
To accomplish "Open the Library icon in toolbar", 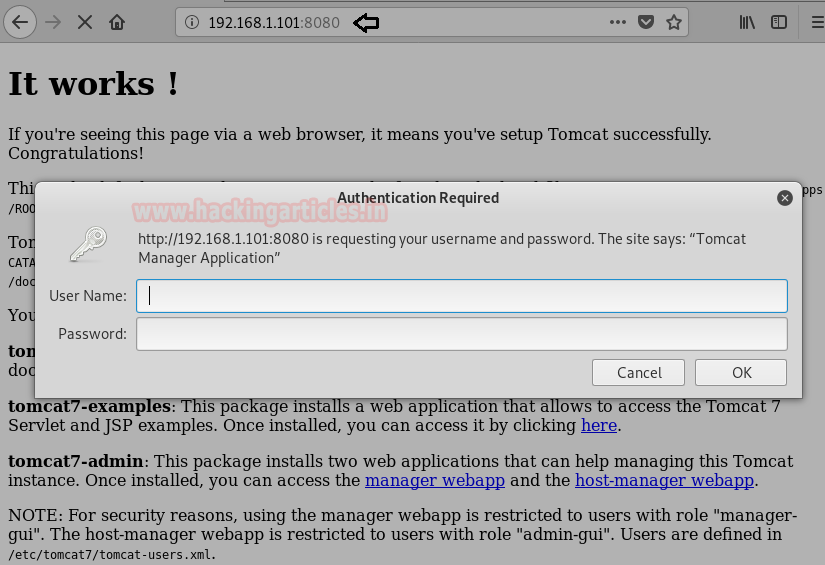I will pos(747,22).
